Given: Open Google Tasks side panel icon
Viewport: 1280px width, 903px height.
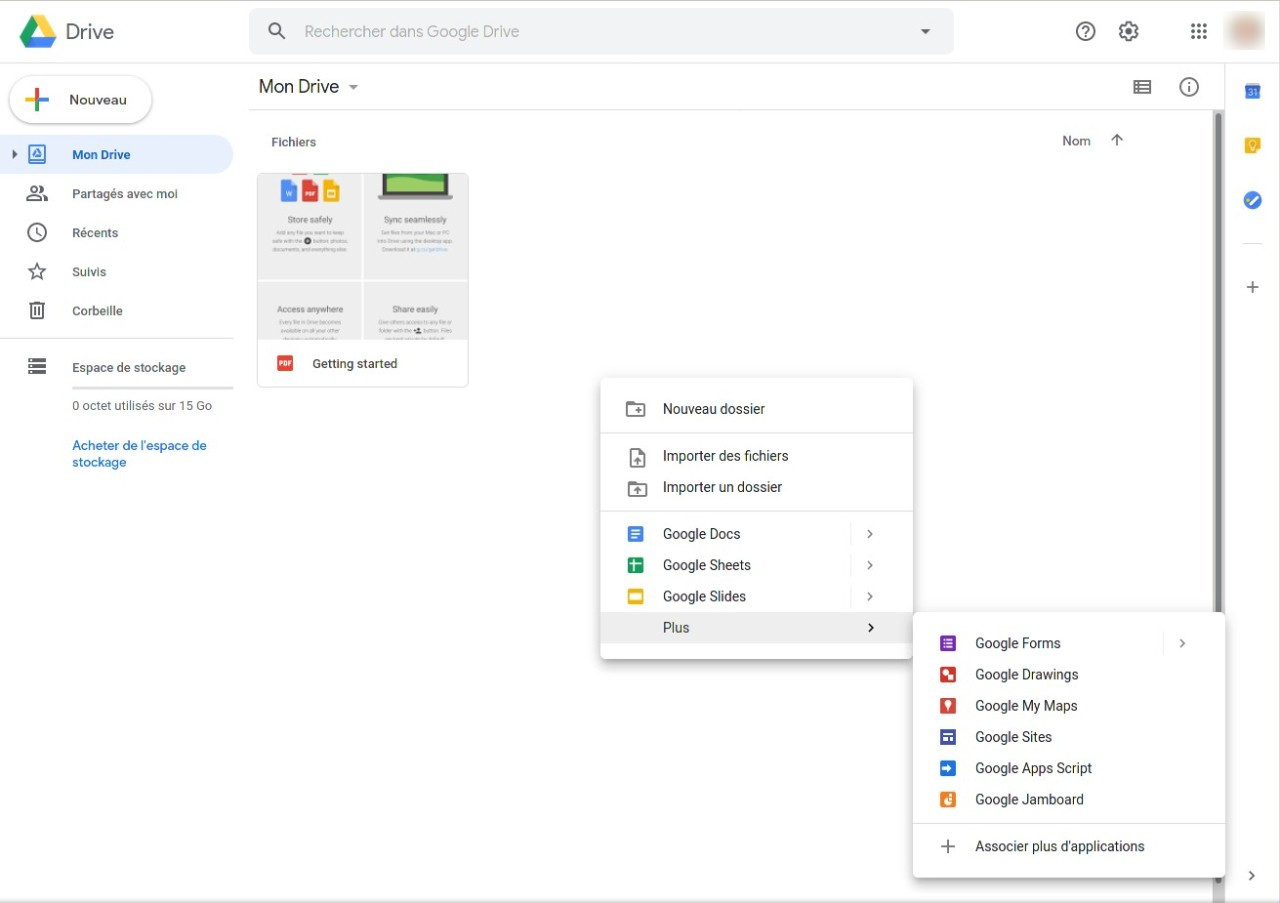Looking at the screenshot, I should 1252,200.
